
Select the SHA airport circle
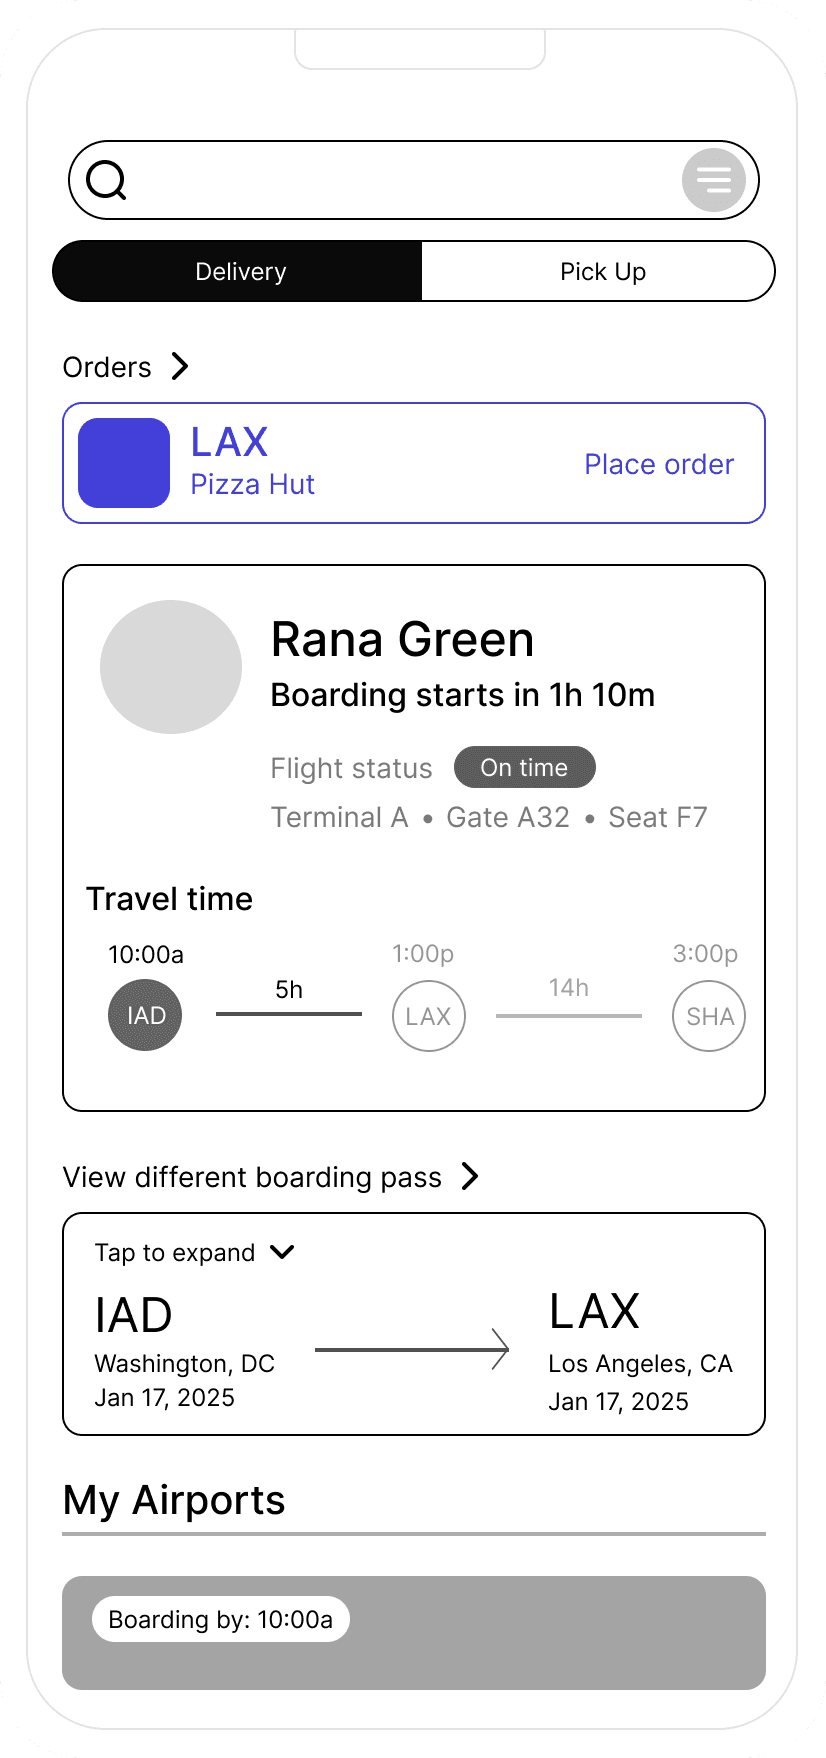tap(709, 1016)
